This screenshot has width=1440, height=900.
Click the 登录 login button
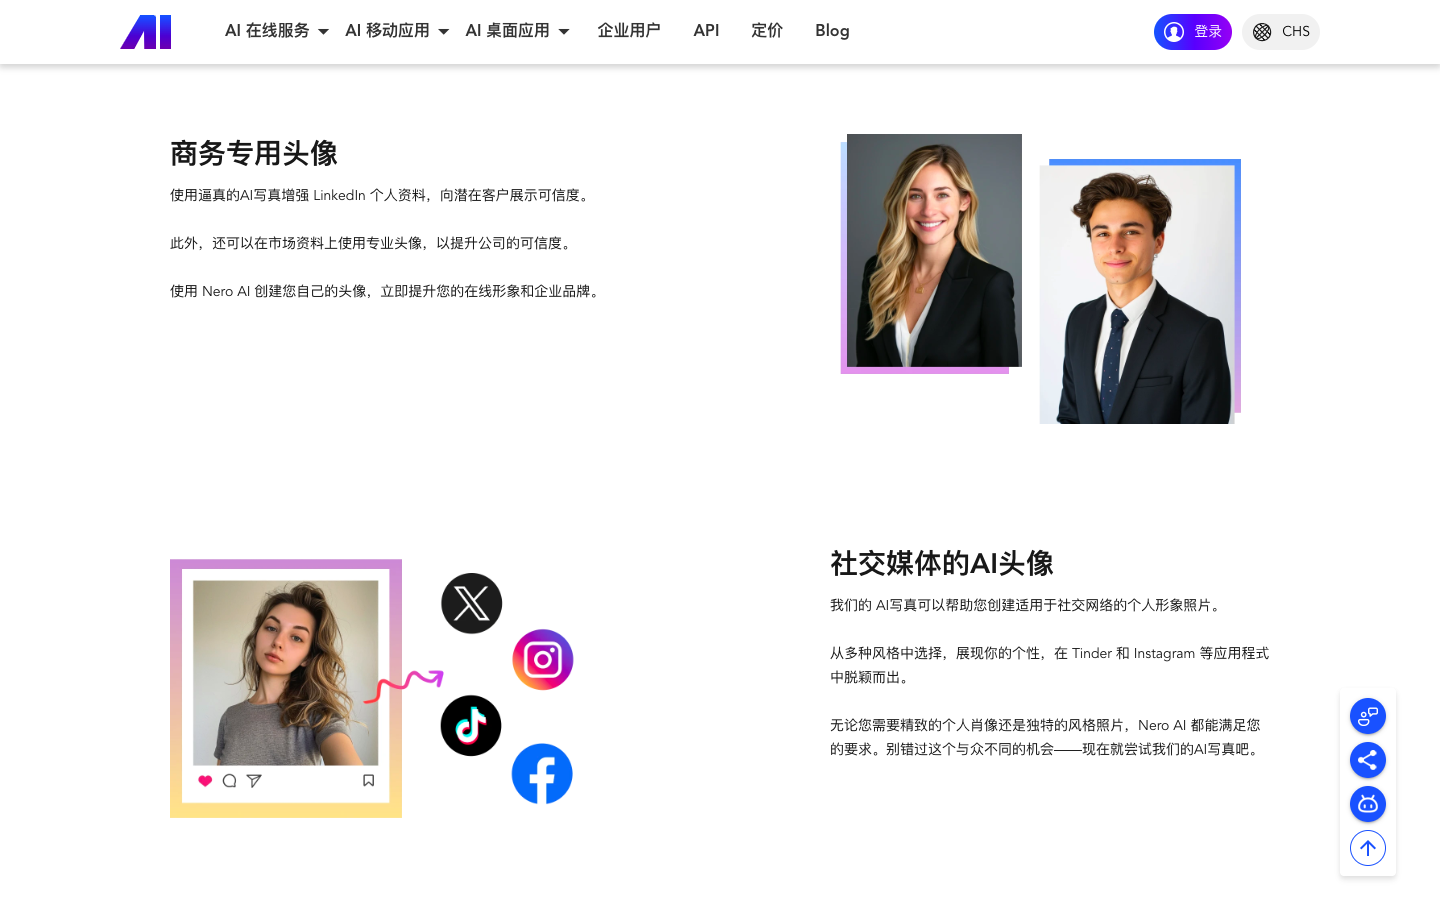1192,31
